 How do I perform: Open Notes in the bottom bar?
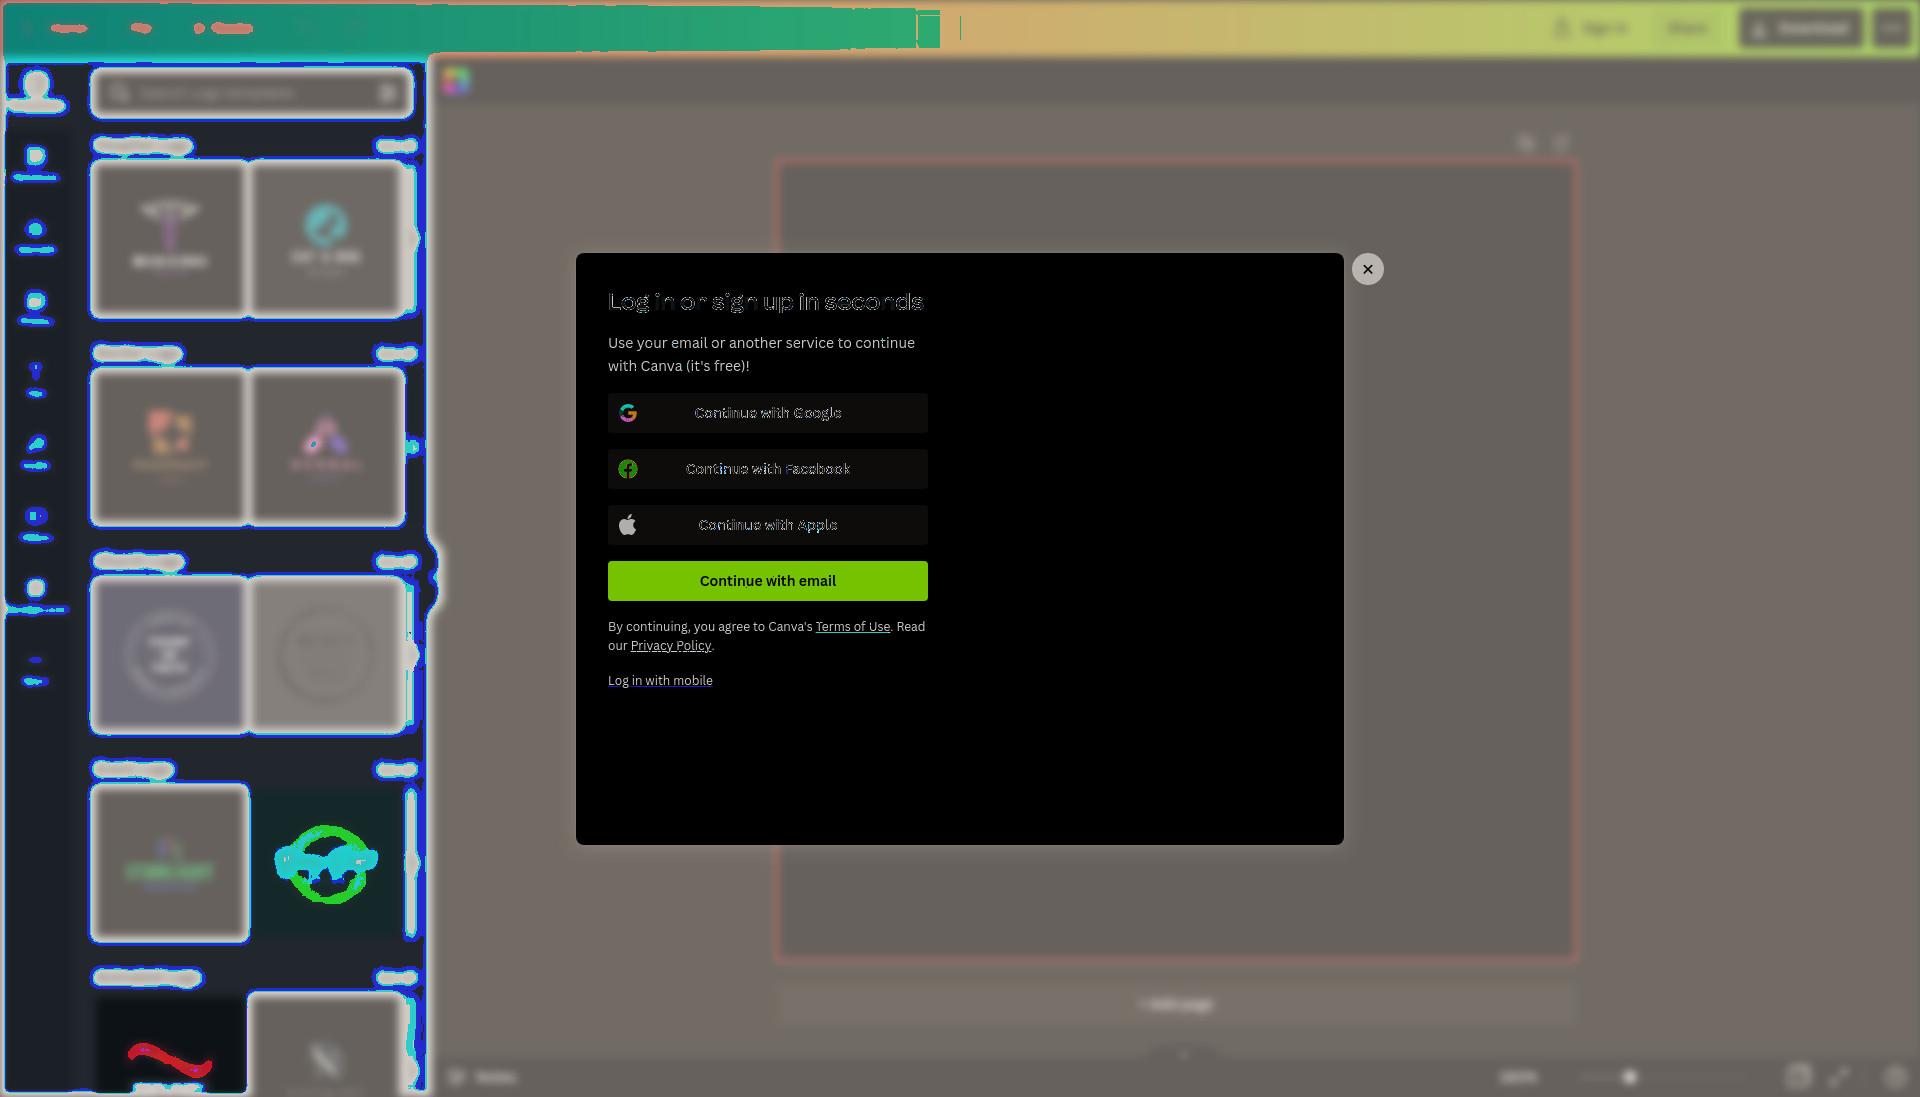(x=483, y=1077)
